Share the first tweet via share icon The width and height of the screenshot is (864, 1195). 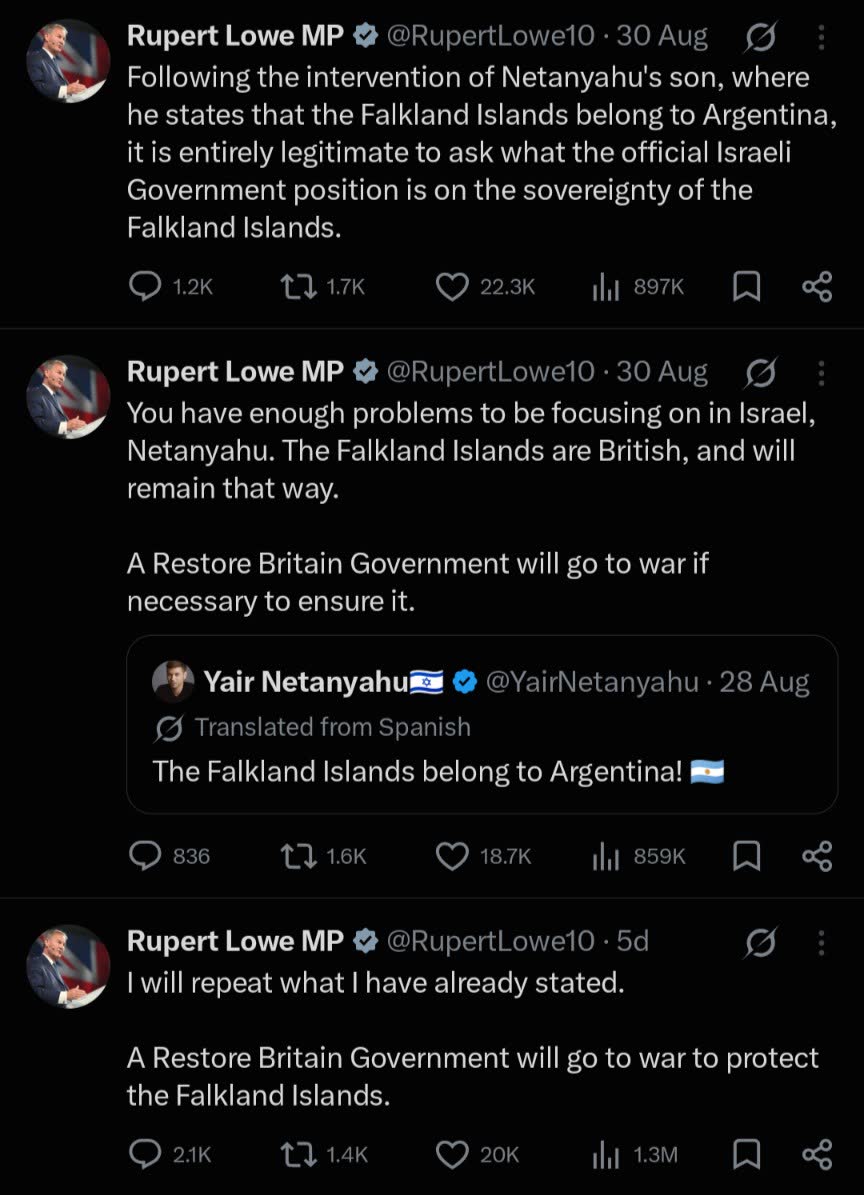pos(817,287)
